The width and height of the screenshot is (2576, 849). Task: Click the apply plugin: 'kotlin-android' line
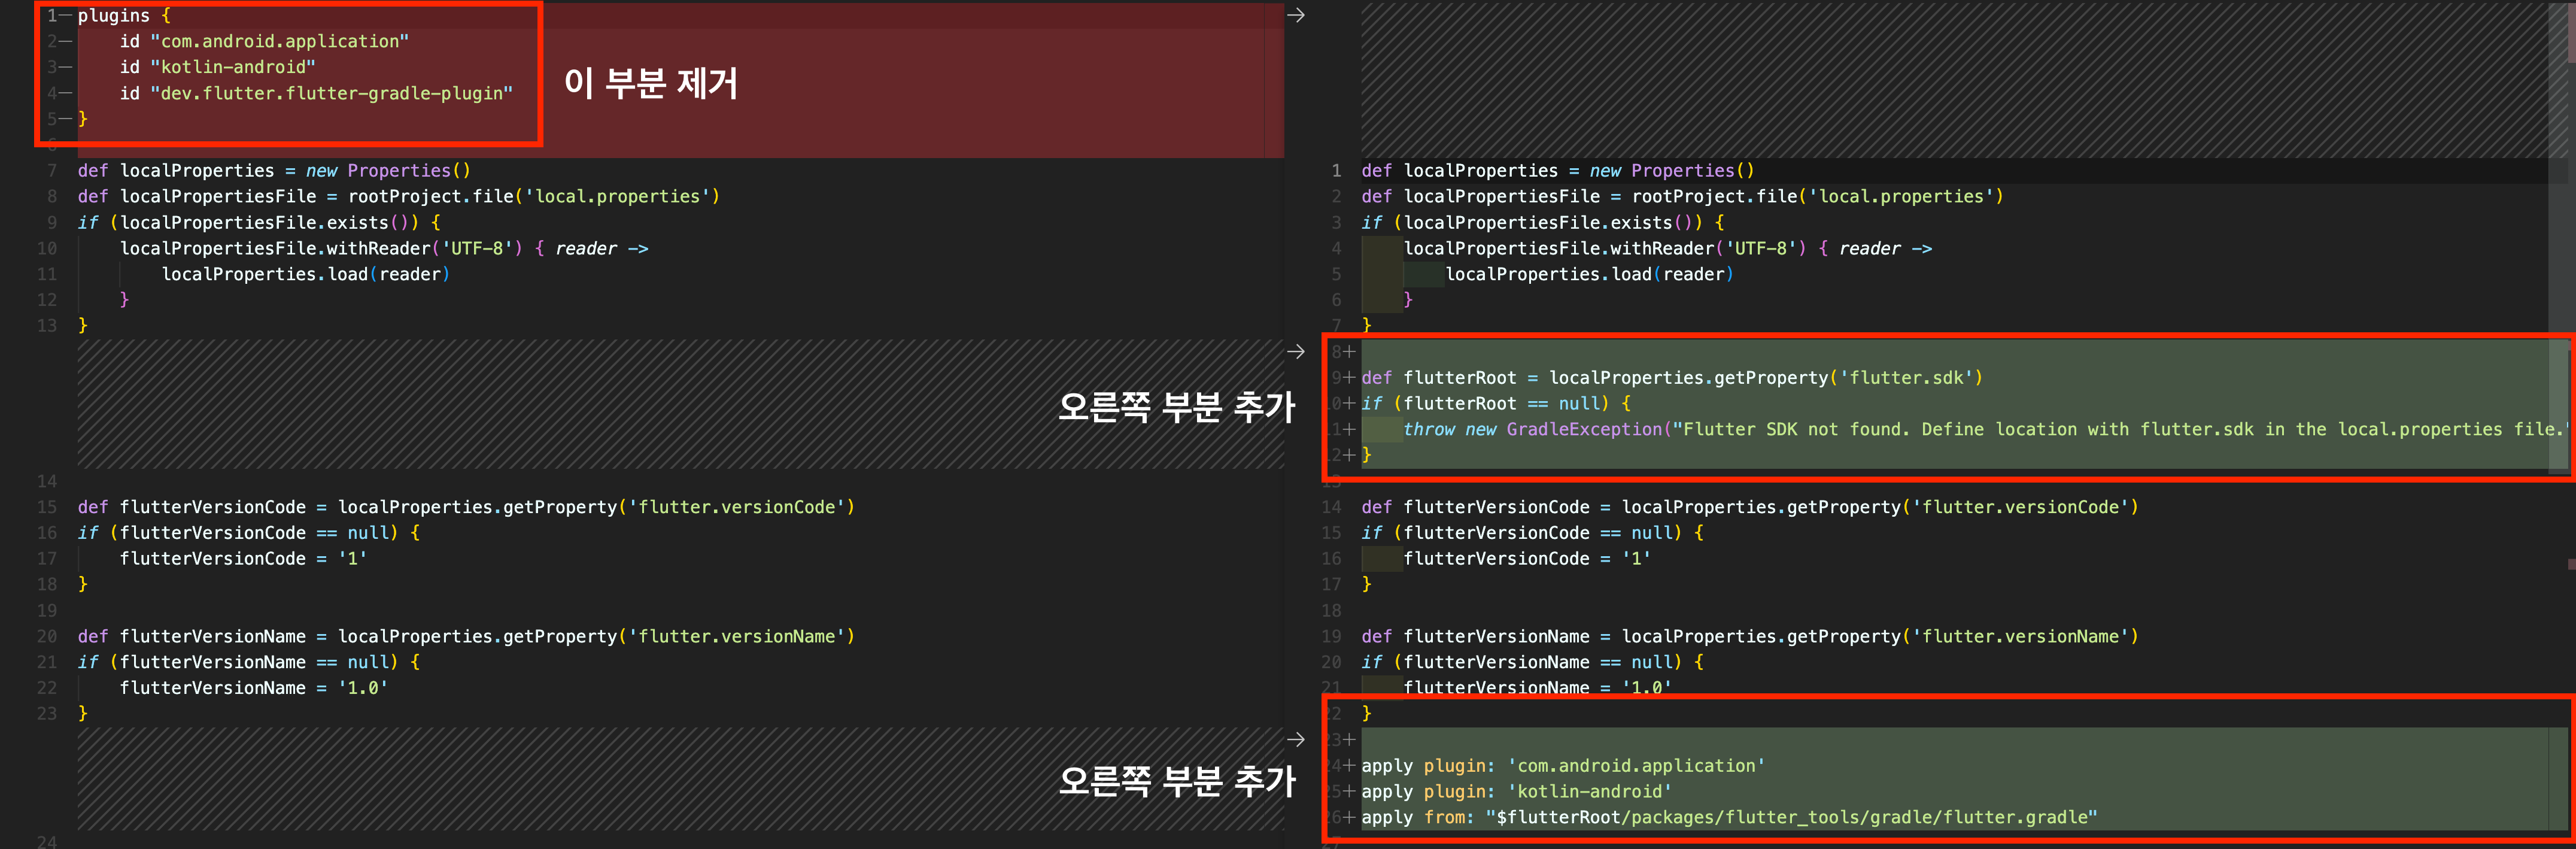pyautogui.click(x=1516, y=791)
